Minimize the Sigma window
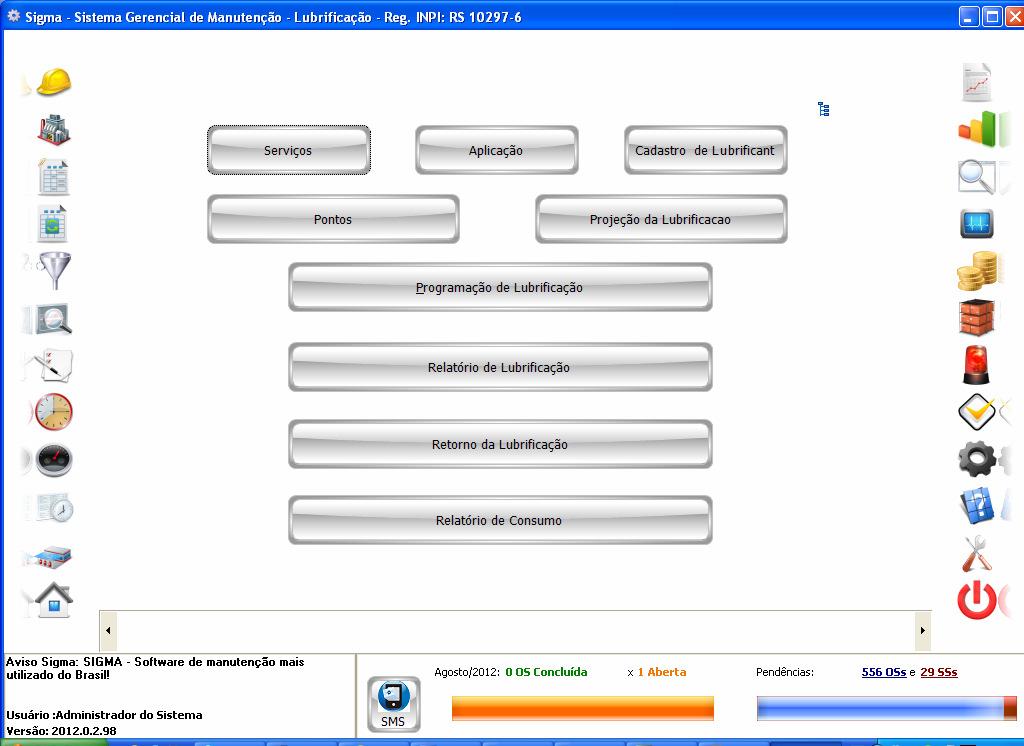 (968, 17)
